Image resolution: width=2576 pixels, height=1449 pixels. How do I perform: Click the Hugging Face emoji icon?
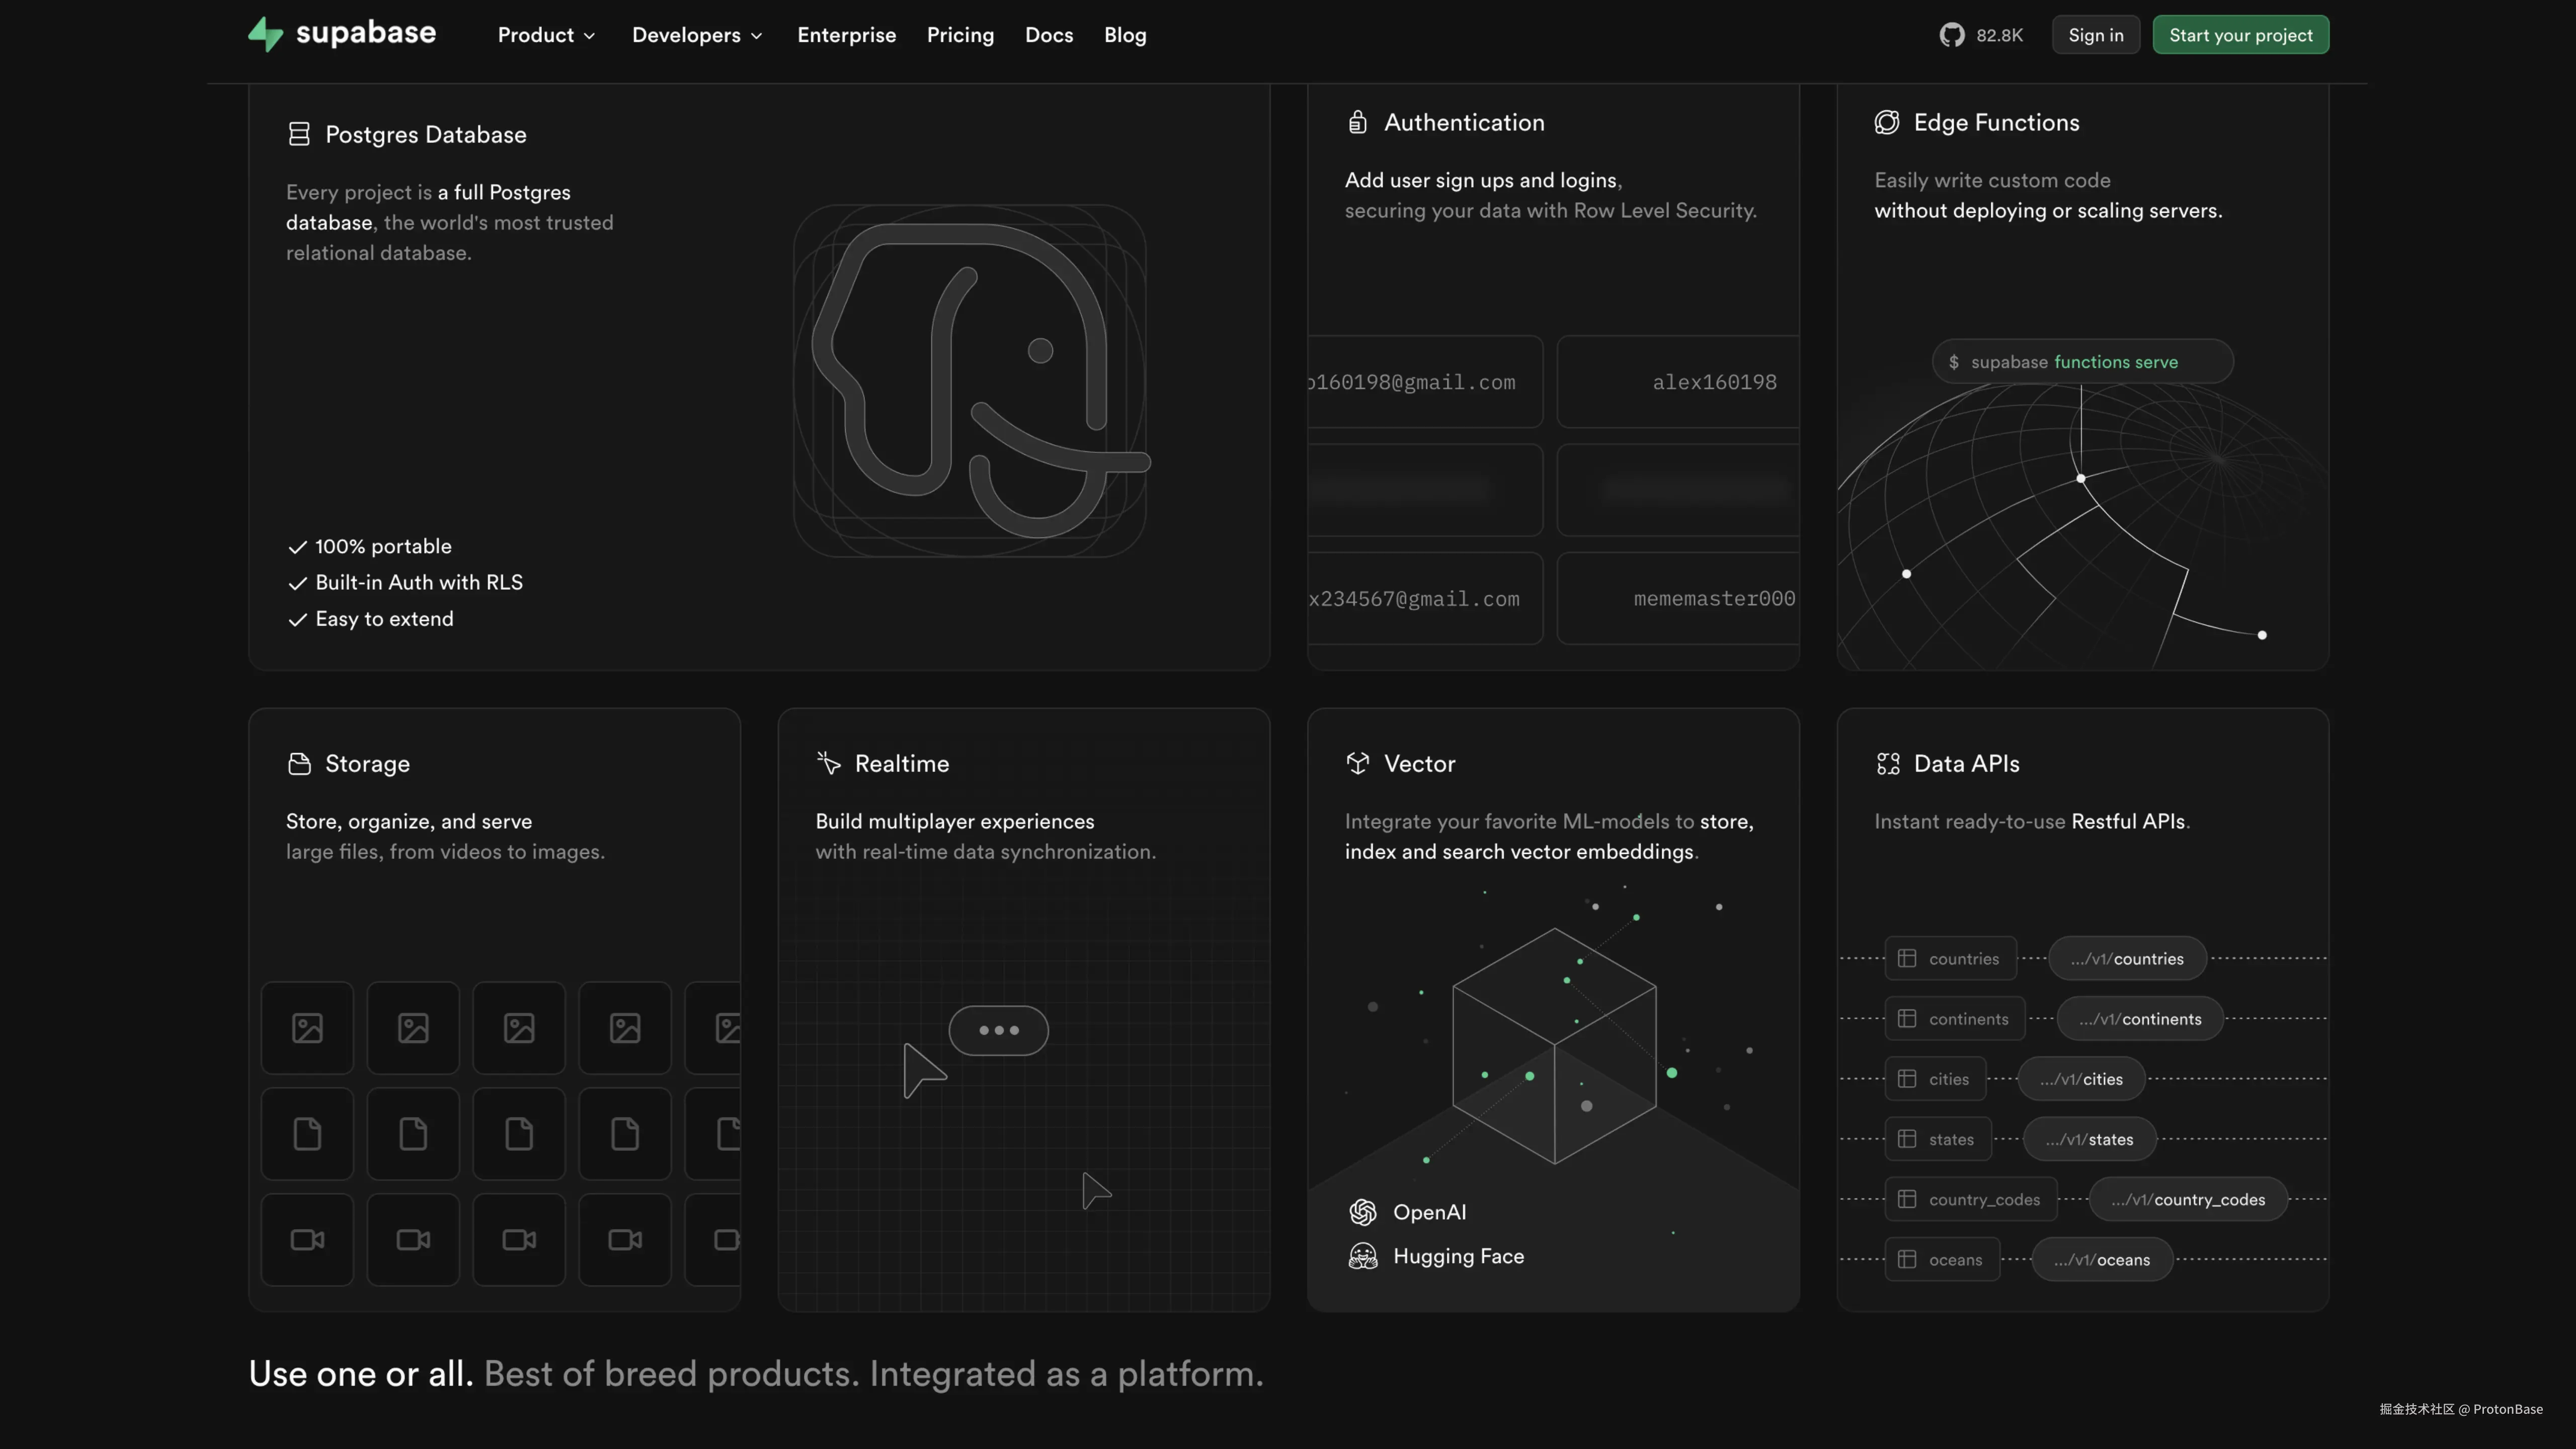click(1362, 1256)
